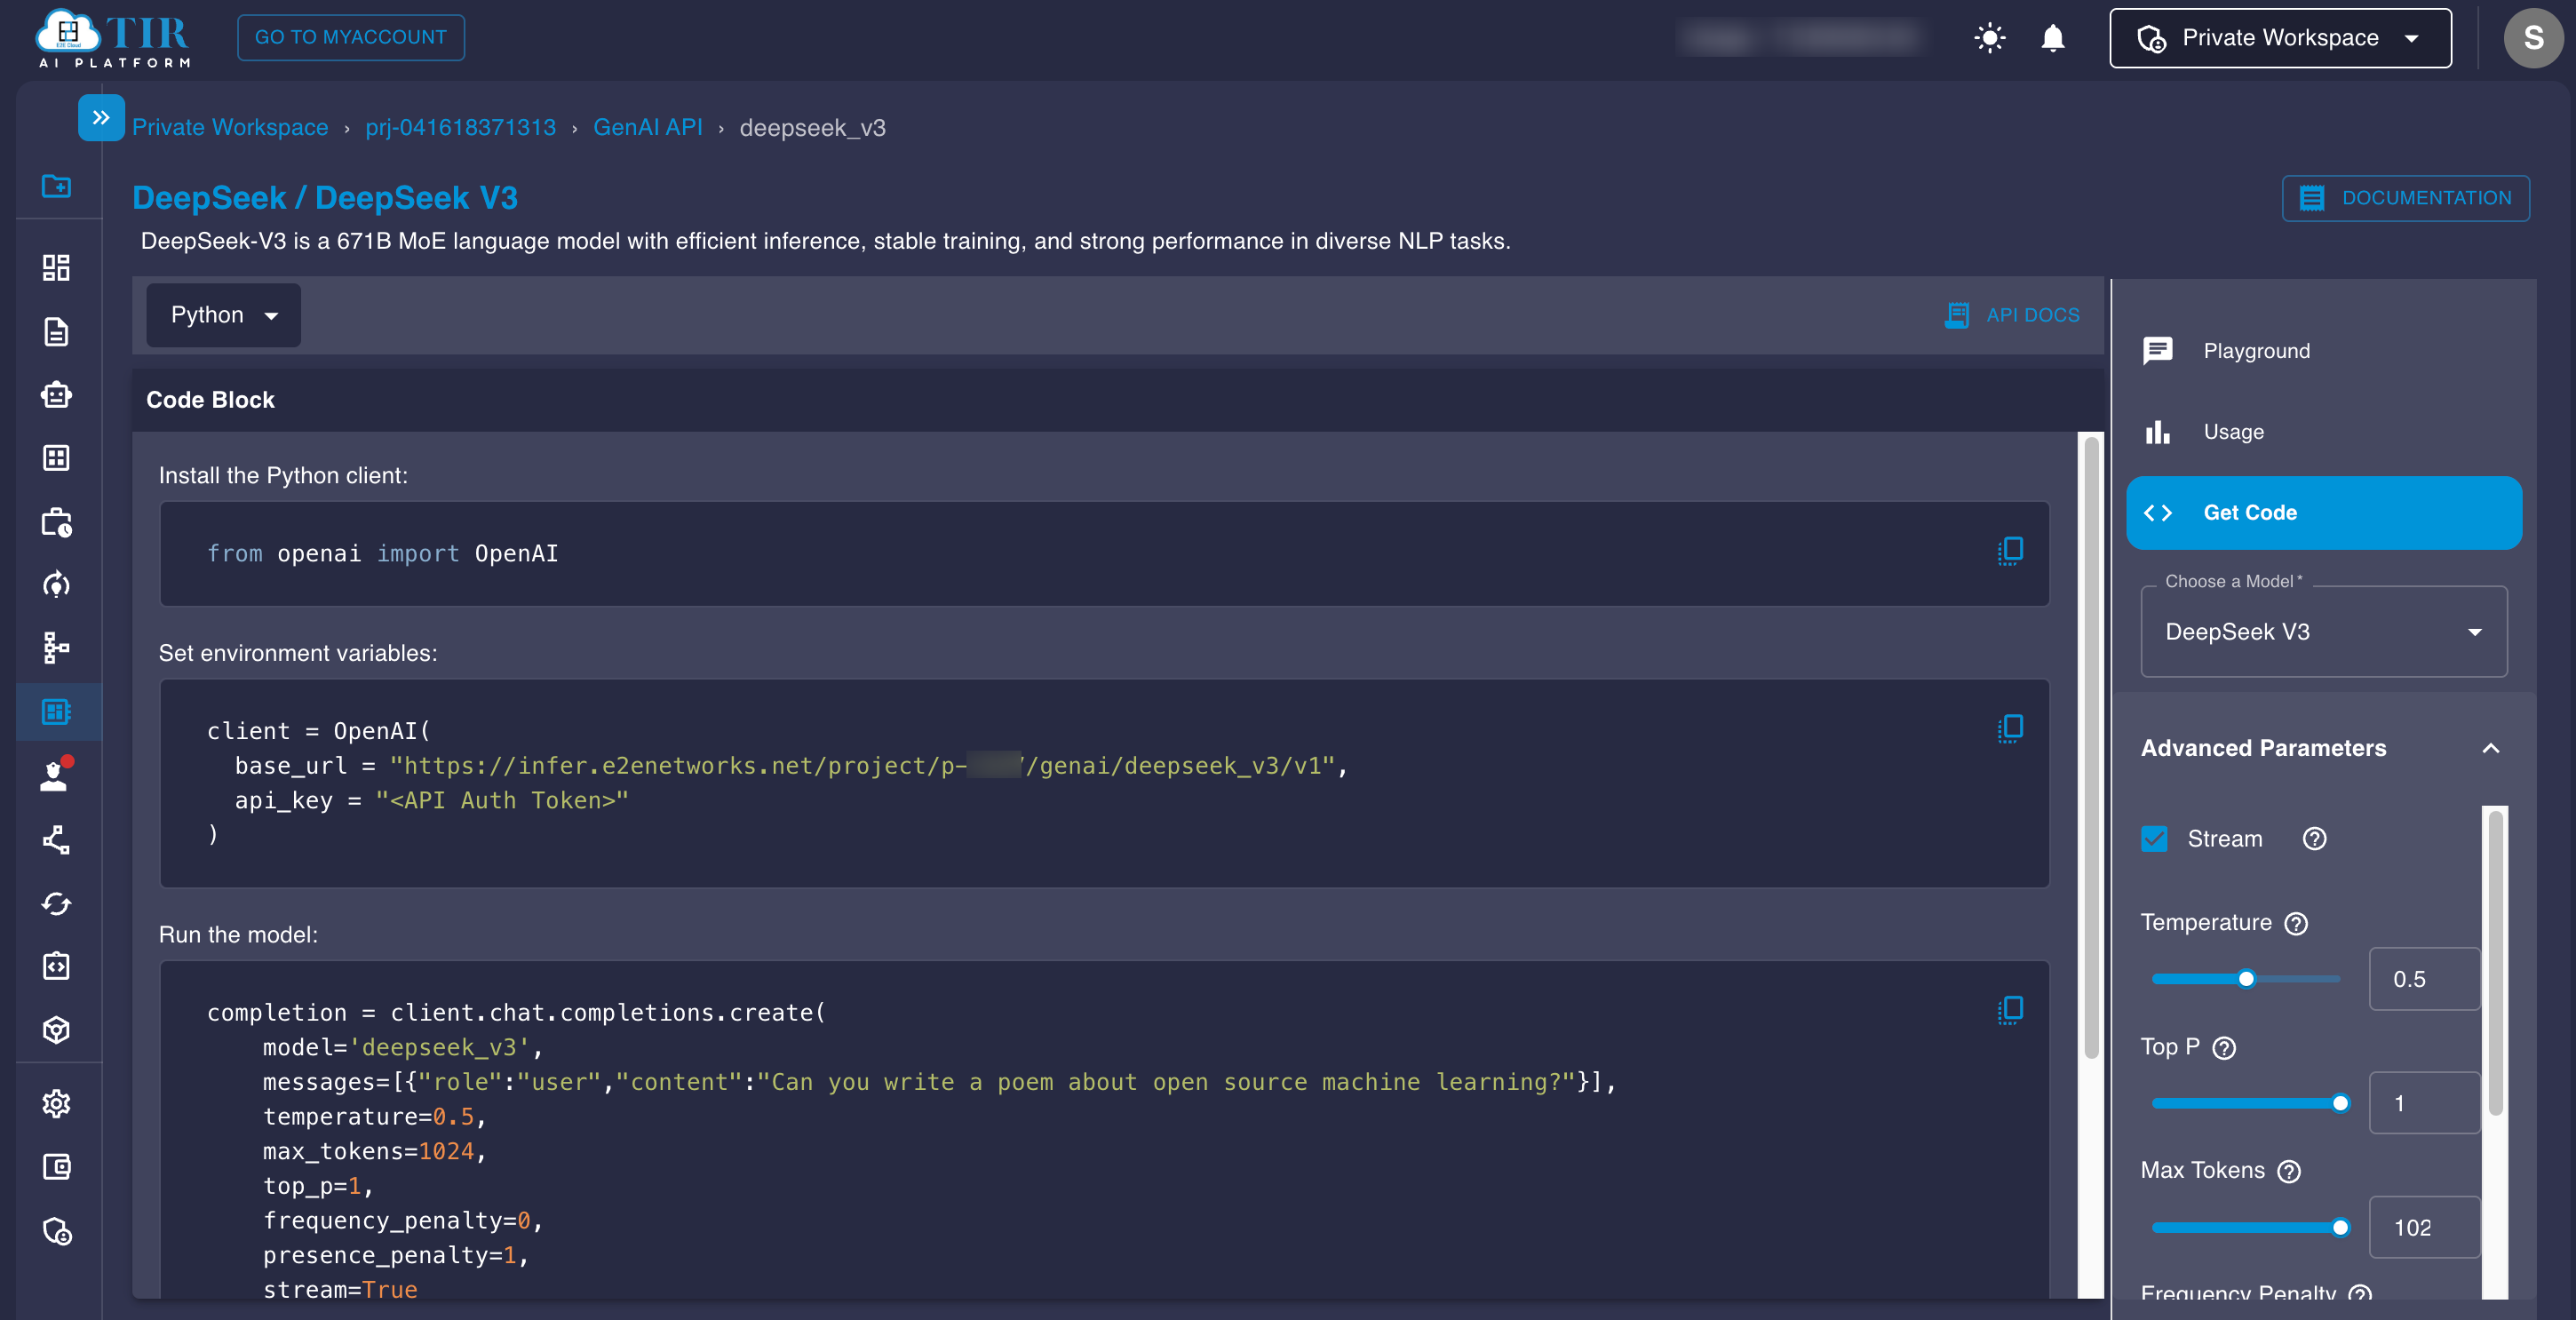Image resolution: width=2576 pixels, height=1320 pixels.
Task: Click the Advanced Parameters panel scrollbar
Action: click(2495, 964)
